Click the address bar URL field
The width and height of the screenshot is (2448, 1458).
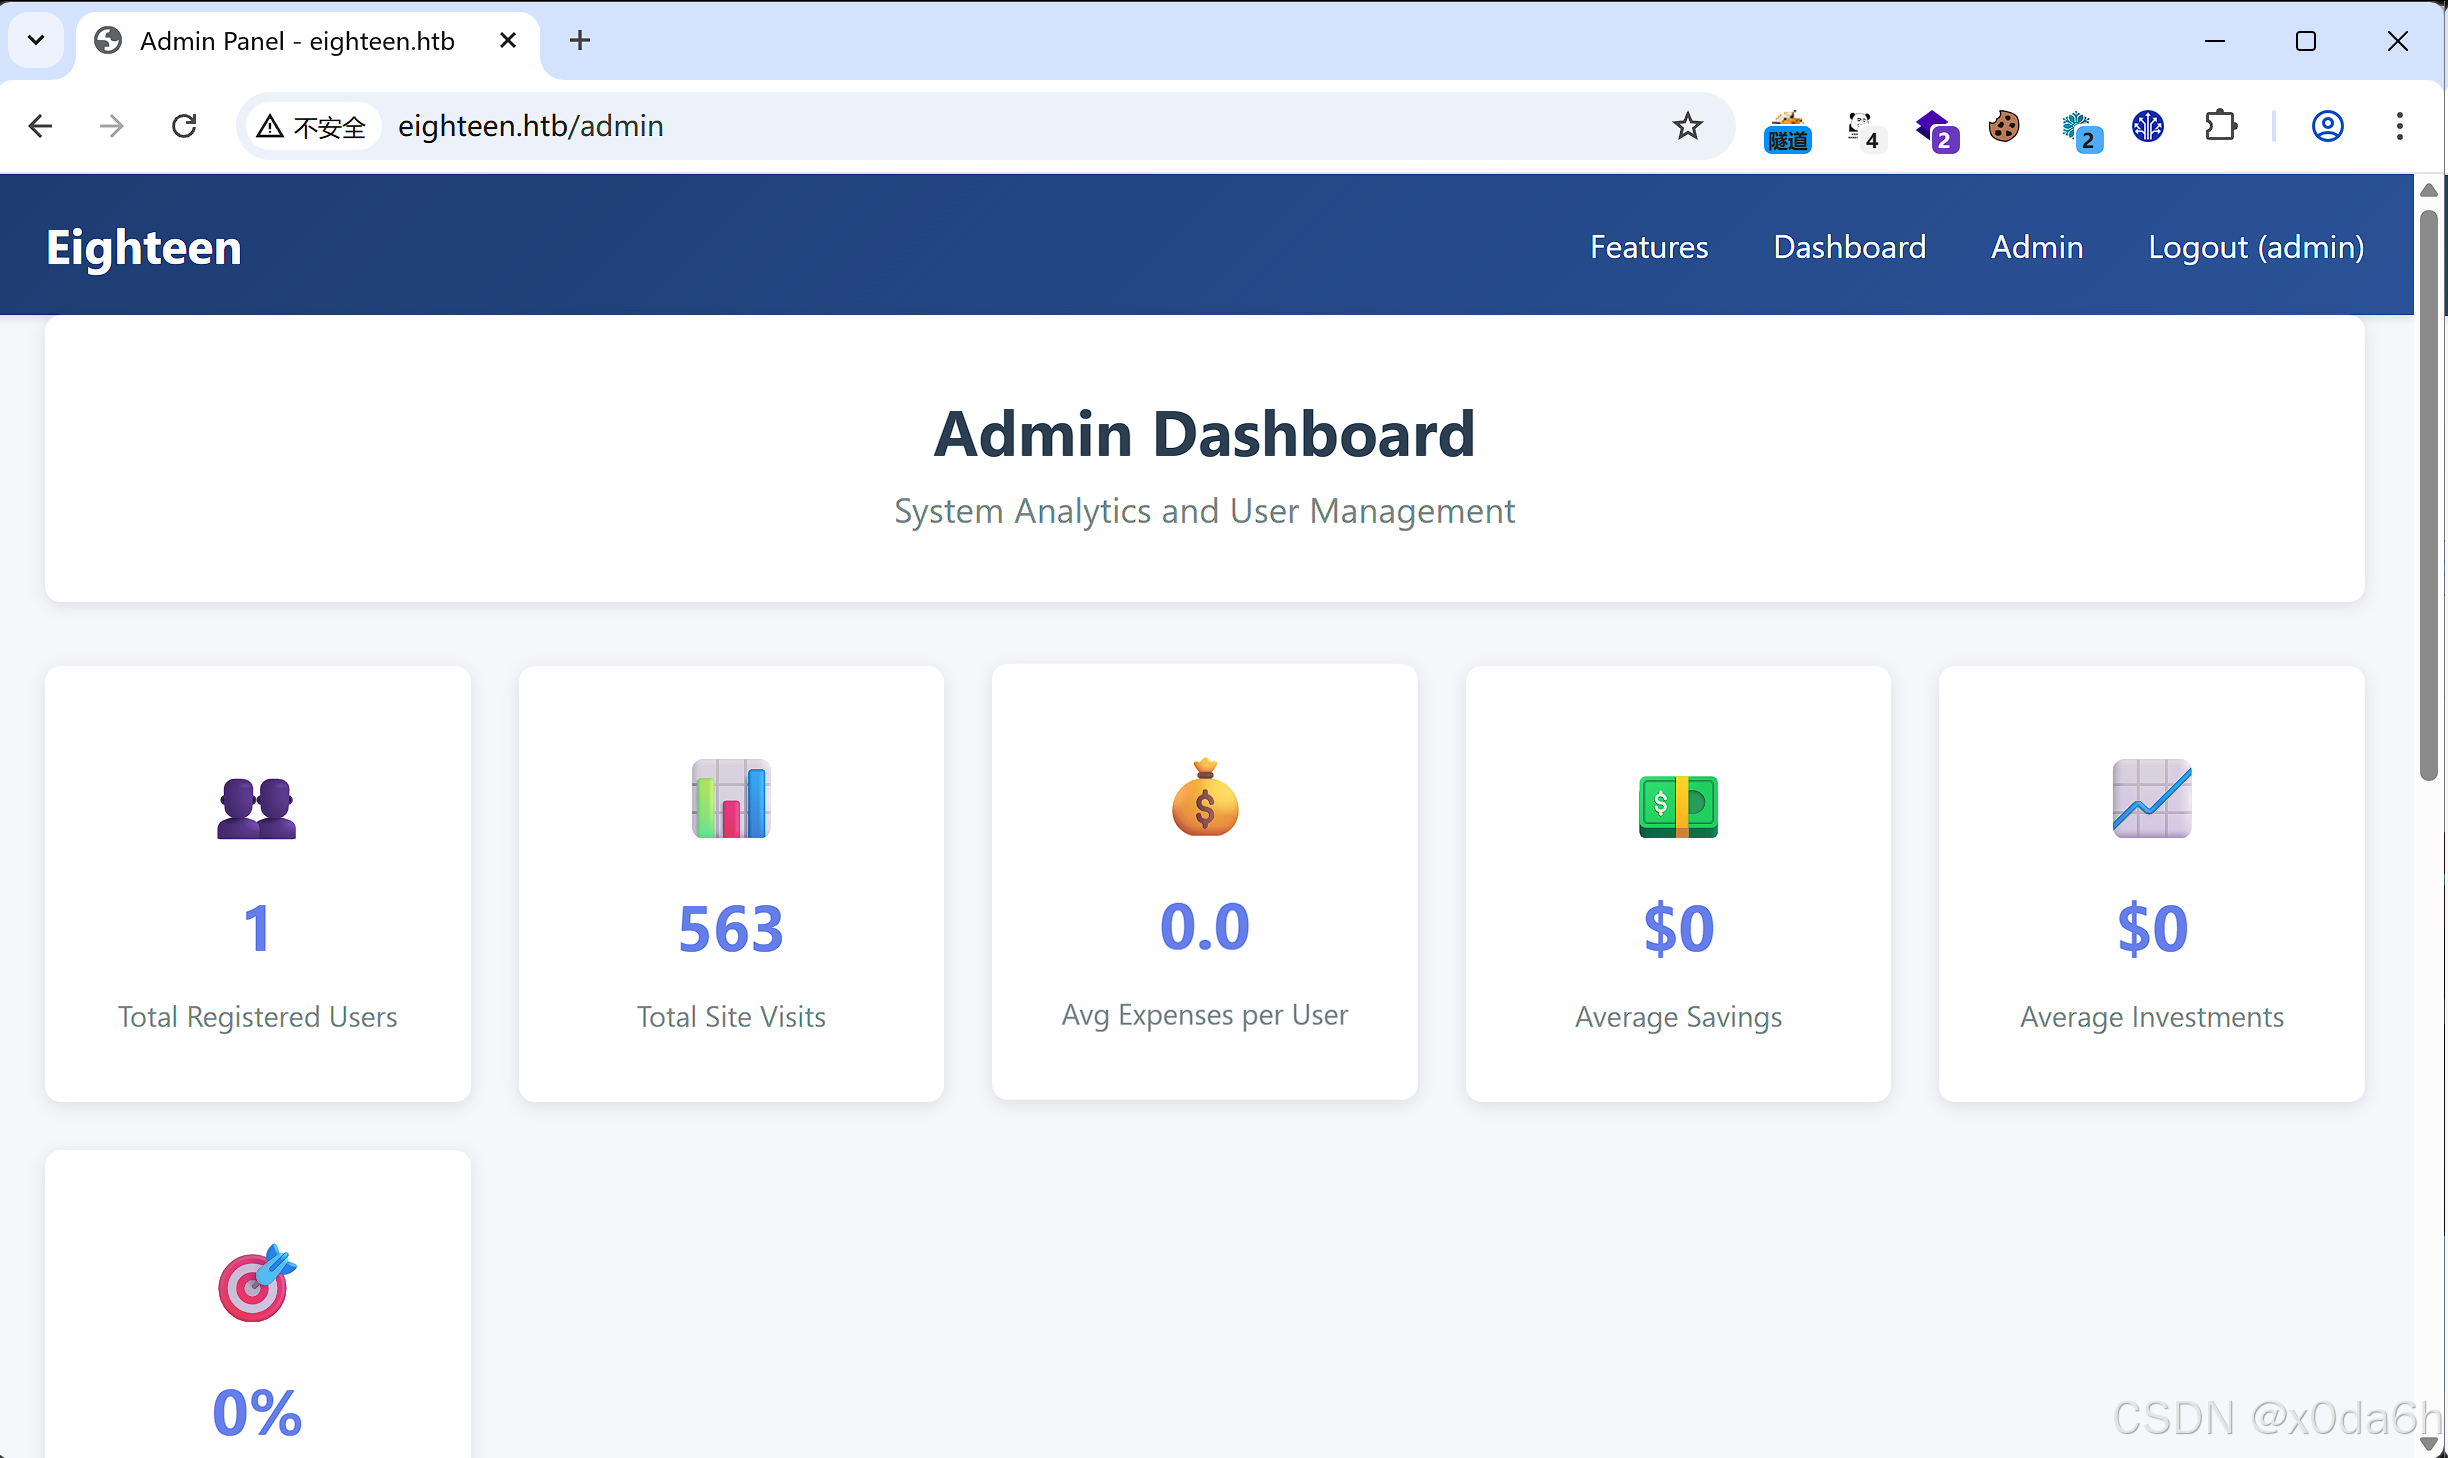pos(900,126)
